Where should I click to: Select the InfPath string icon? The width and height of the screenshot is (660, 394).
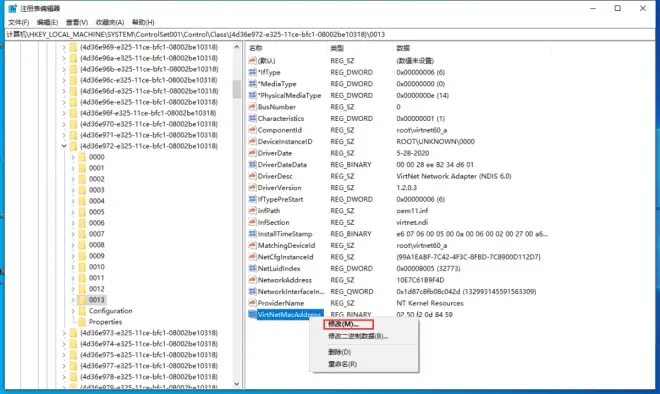click(253, 211)
